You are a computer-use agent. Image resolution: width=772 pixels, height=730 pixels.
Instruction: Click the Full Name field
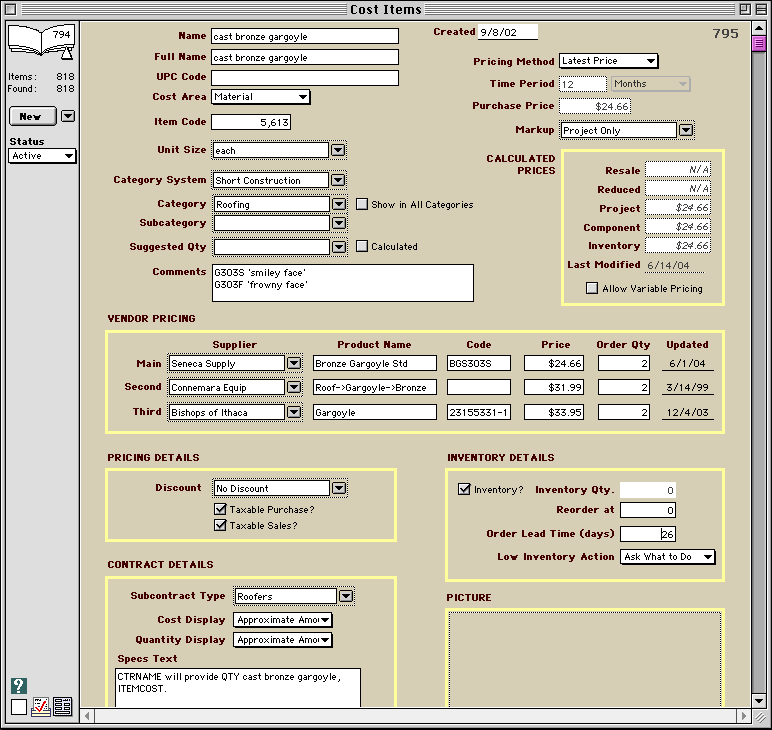(x=305, y=57)
